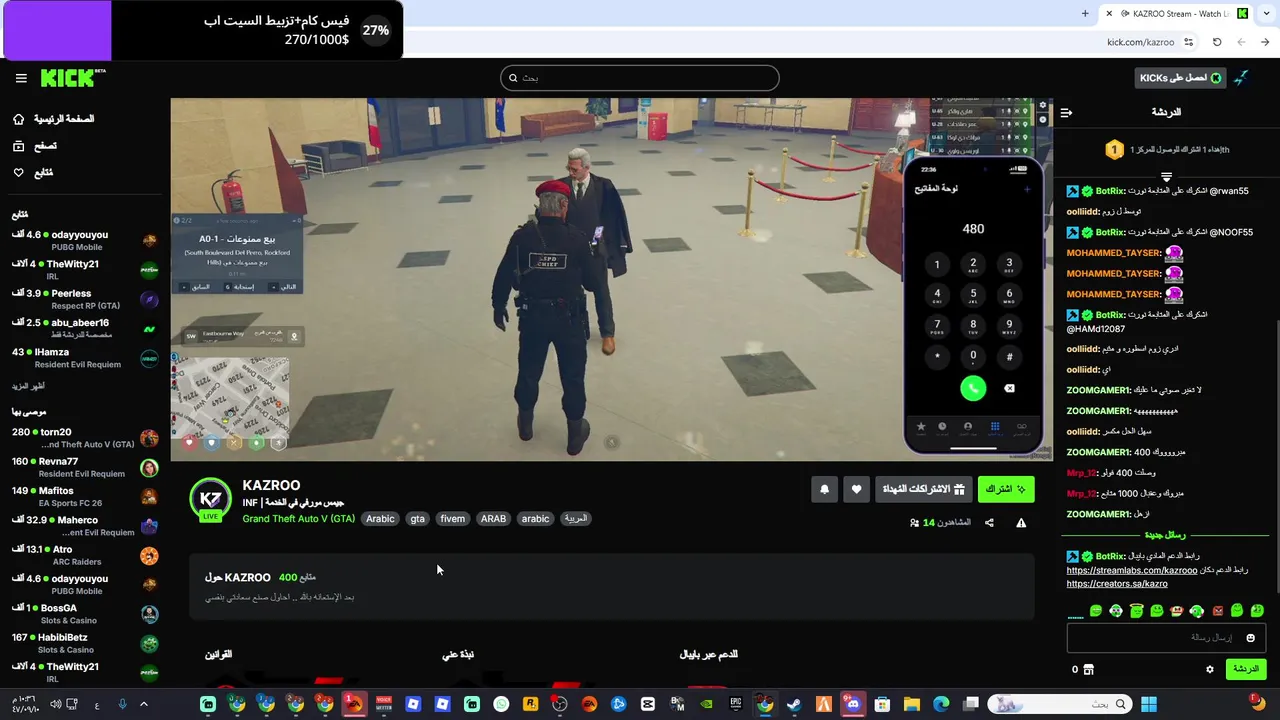Click the KAZROO channel avatar
This screenshot has height=720, width=1280.
211,499
